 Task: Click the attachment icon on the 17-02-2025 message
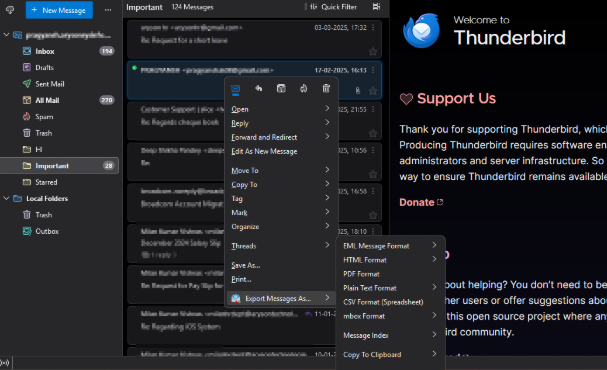(x=358, y=91)
